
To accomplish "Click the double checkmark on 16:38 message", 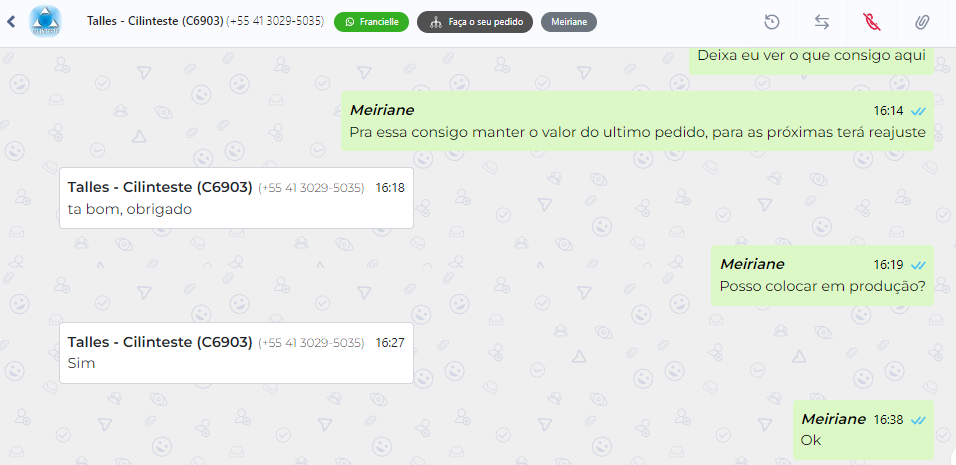I will 918,420.
